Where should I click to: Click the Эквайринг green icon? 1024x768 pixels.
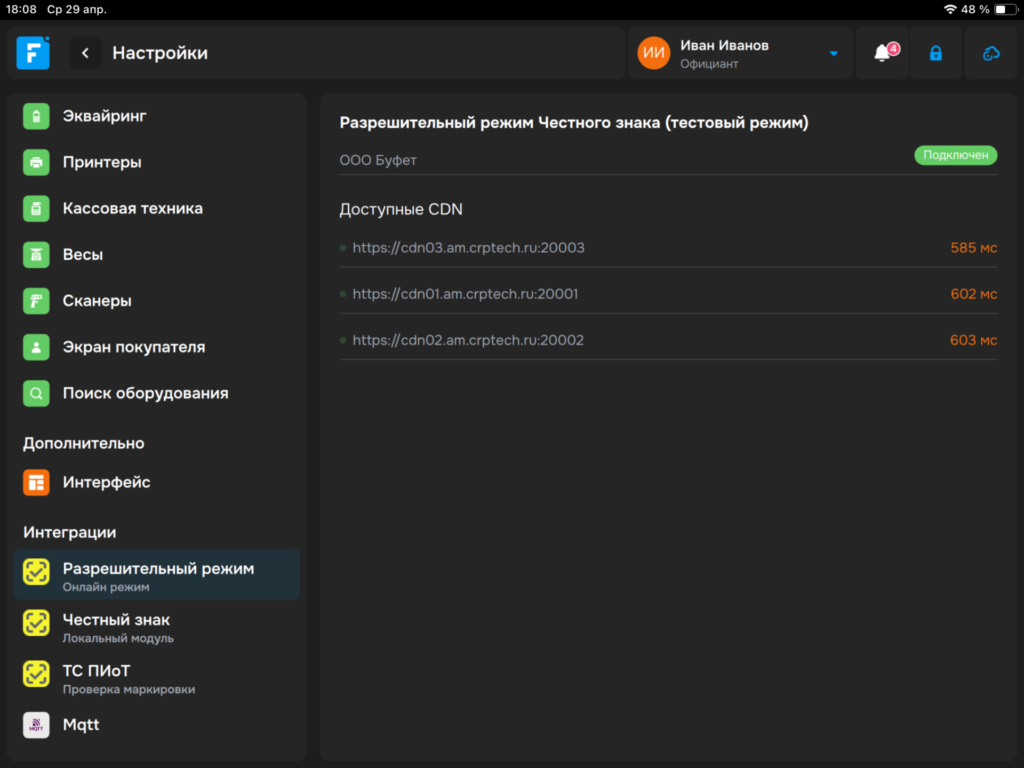click(x=36, y=116)
